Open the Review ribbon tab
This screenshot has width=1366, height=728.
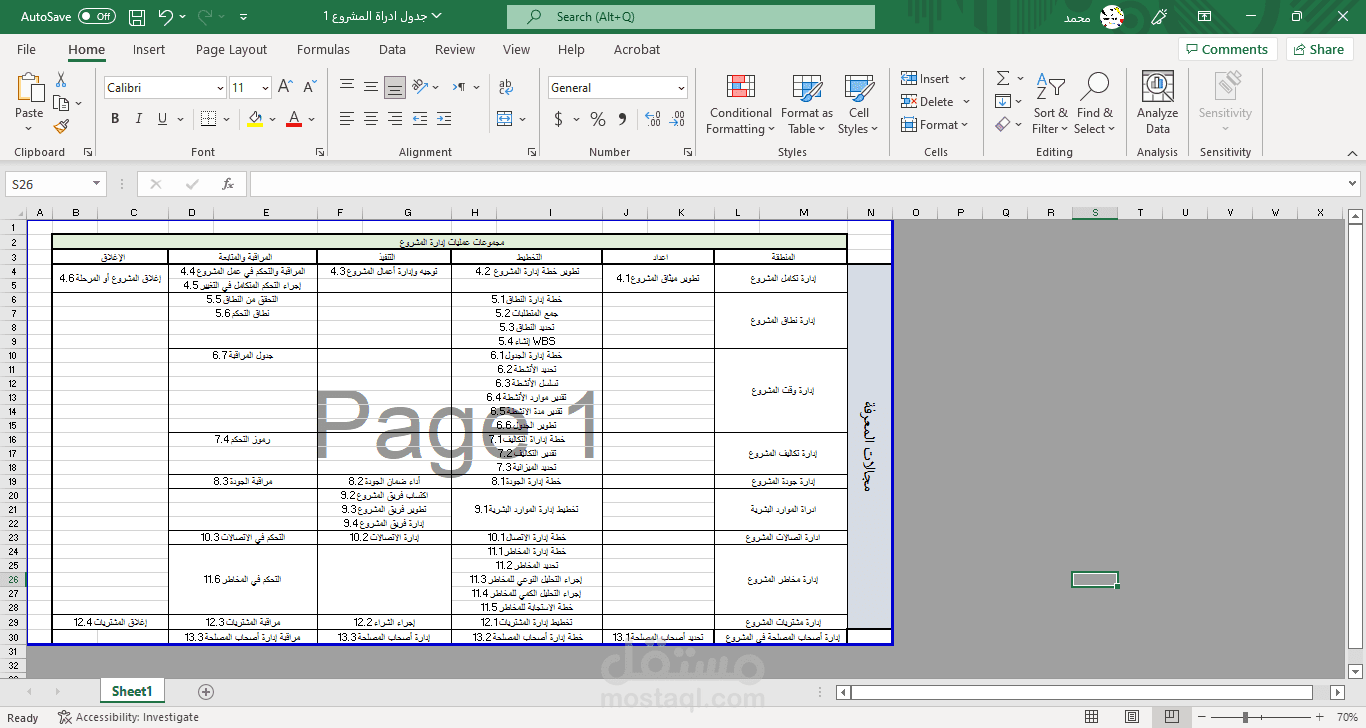click(454, 49)
